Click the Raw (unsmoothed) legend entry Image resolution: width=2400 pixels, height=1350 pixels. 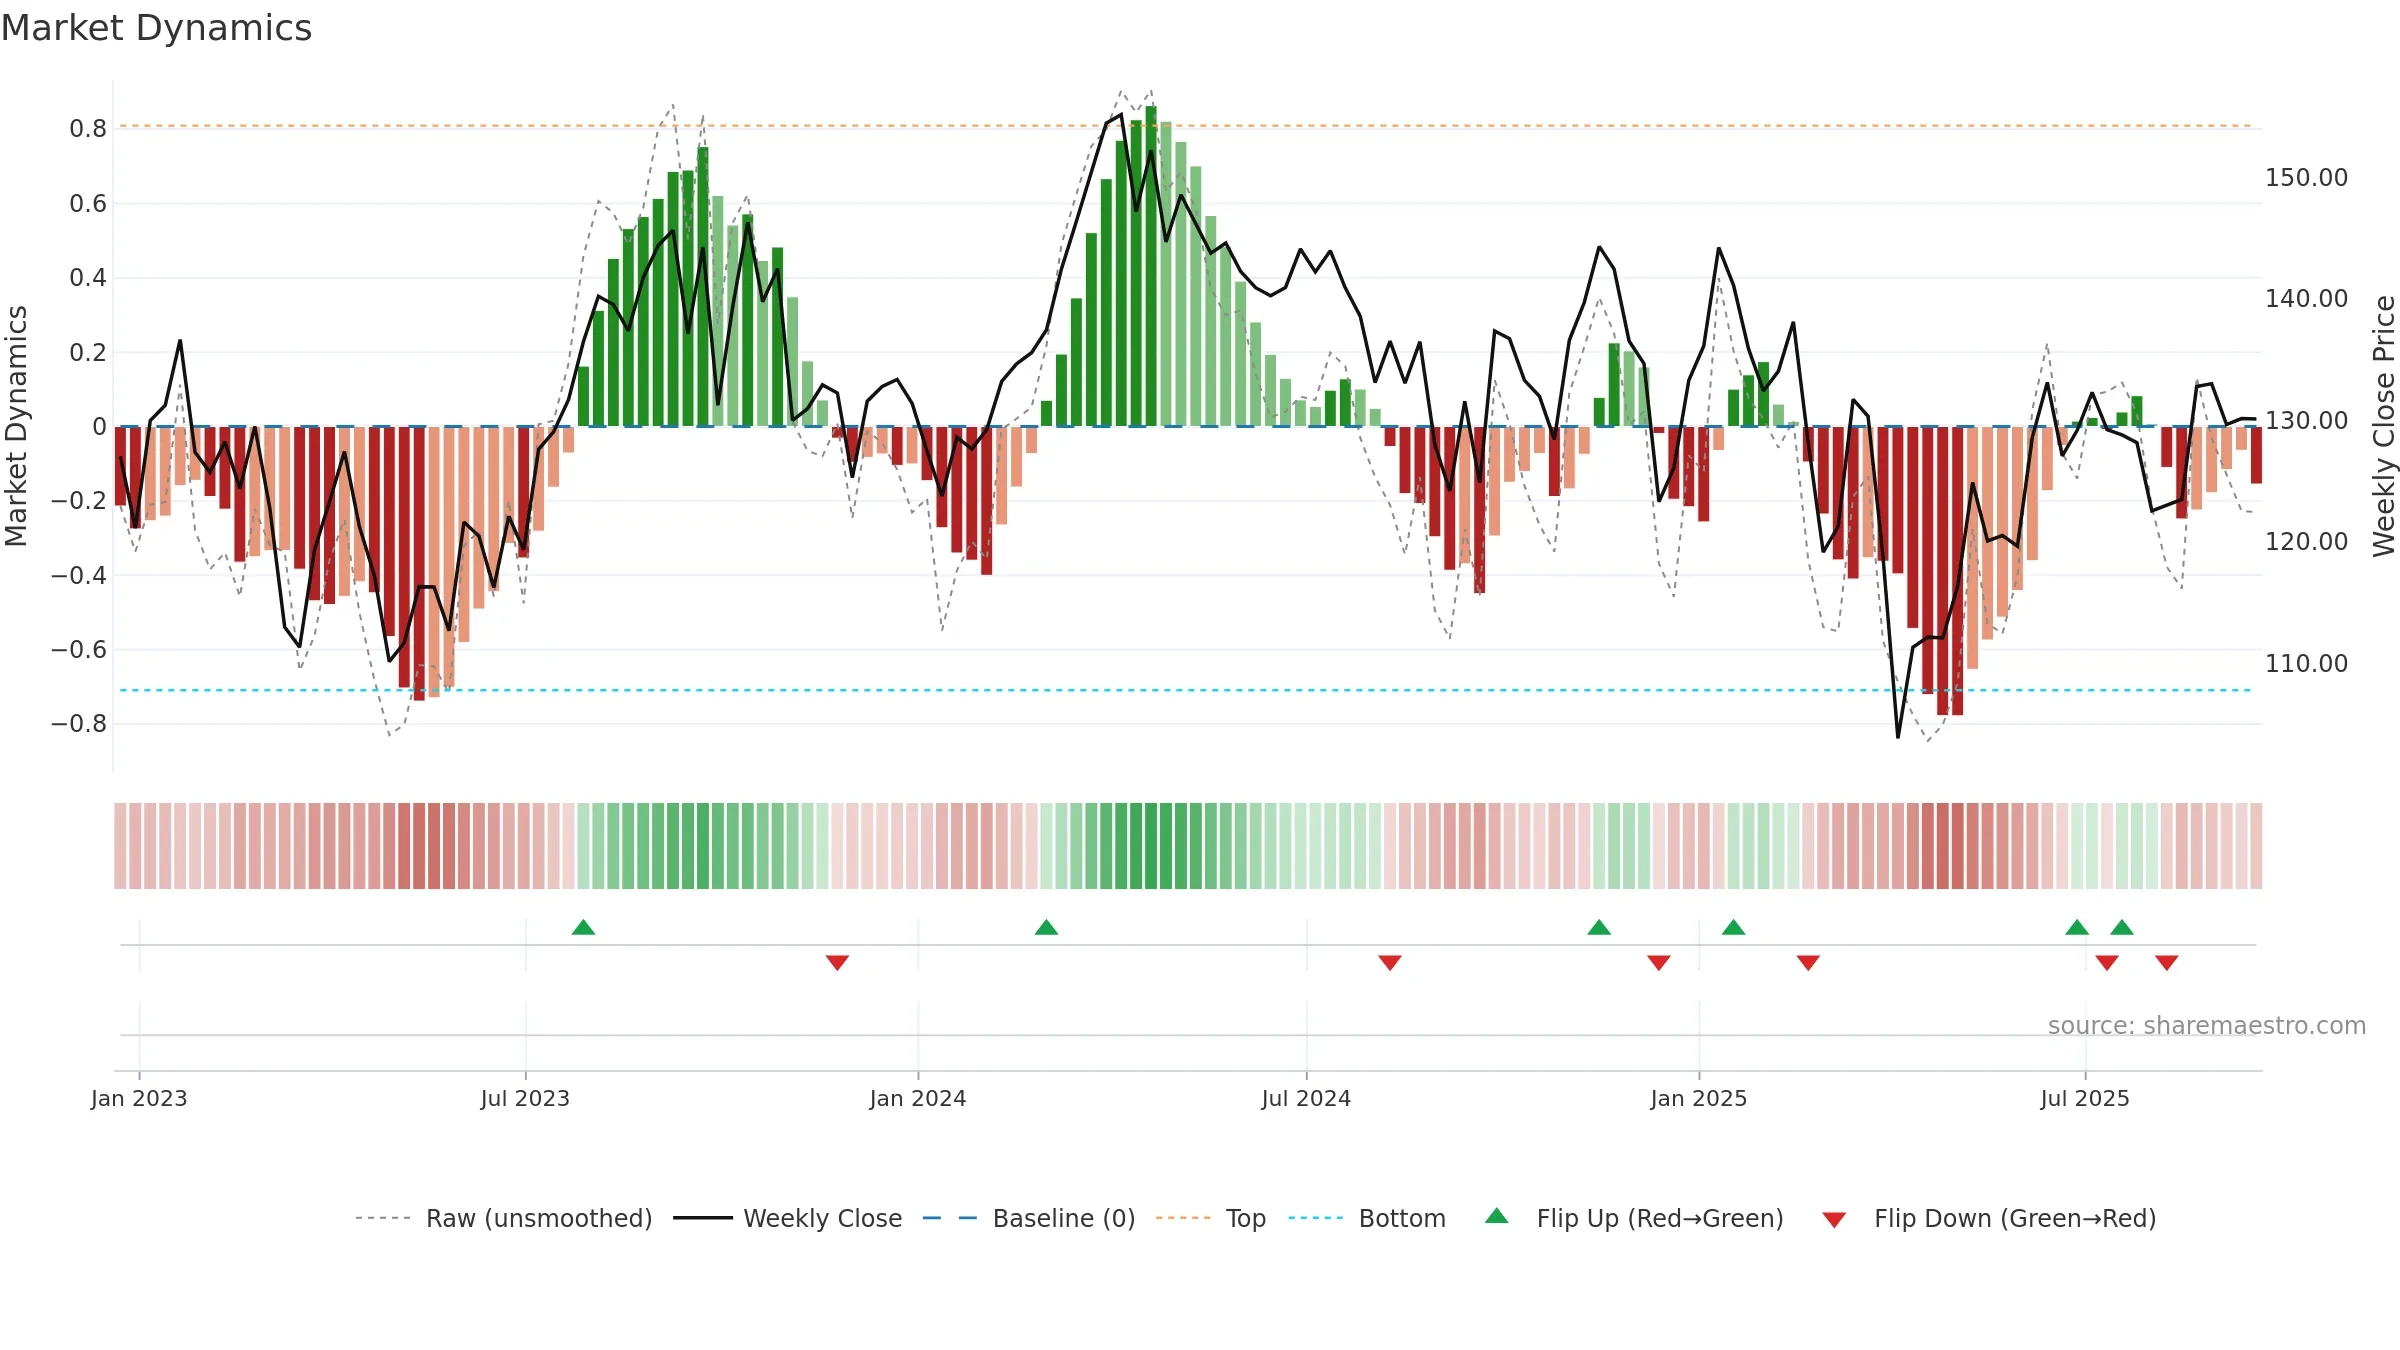504,1218
